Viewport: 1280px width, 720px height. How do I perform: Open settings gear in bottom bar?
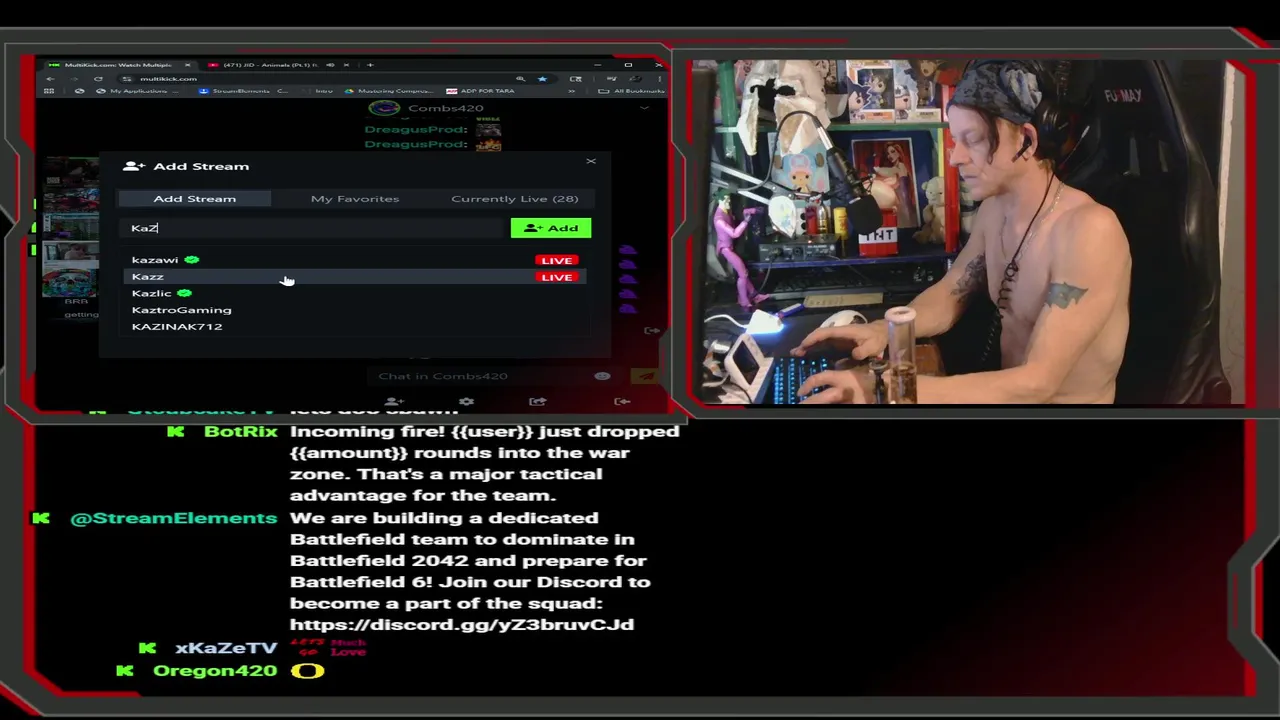[x=466, y=402]
